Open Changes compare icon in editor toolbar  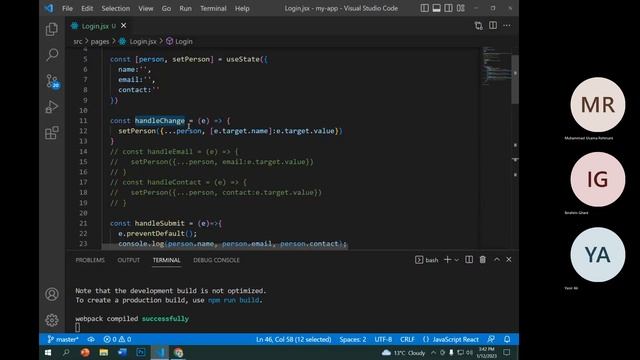479,26
